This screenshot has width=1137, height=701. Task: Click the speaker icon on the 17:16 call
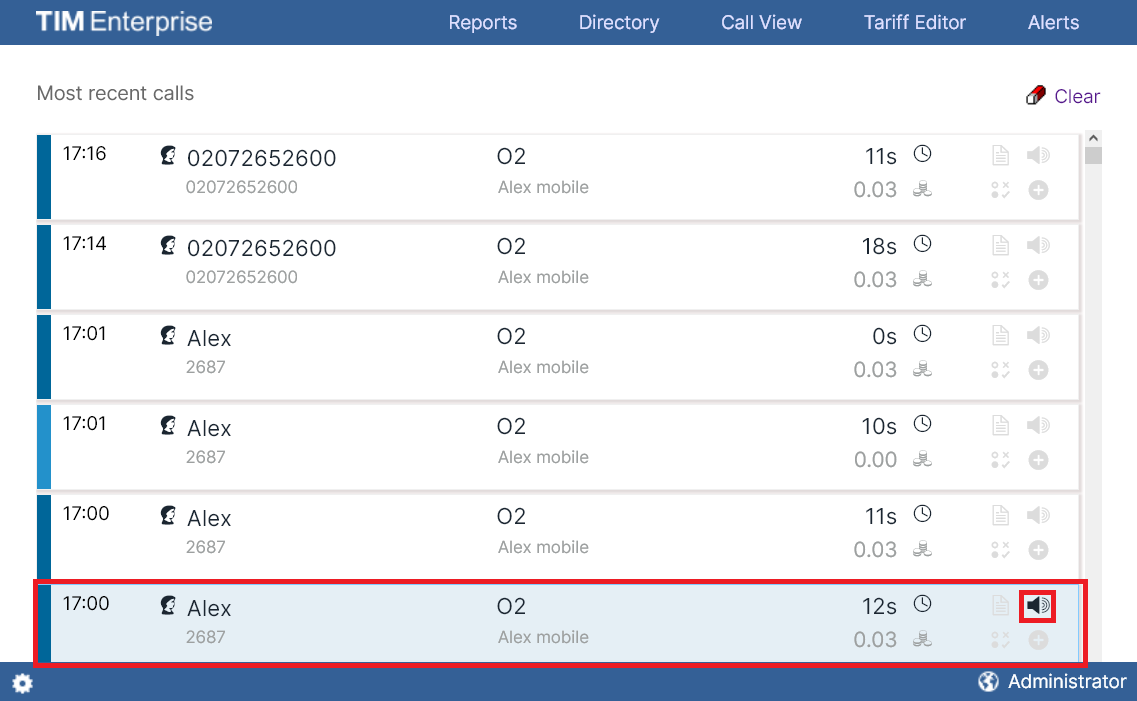pos(1038,155)
